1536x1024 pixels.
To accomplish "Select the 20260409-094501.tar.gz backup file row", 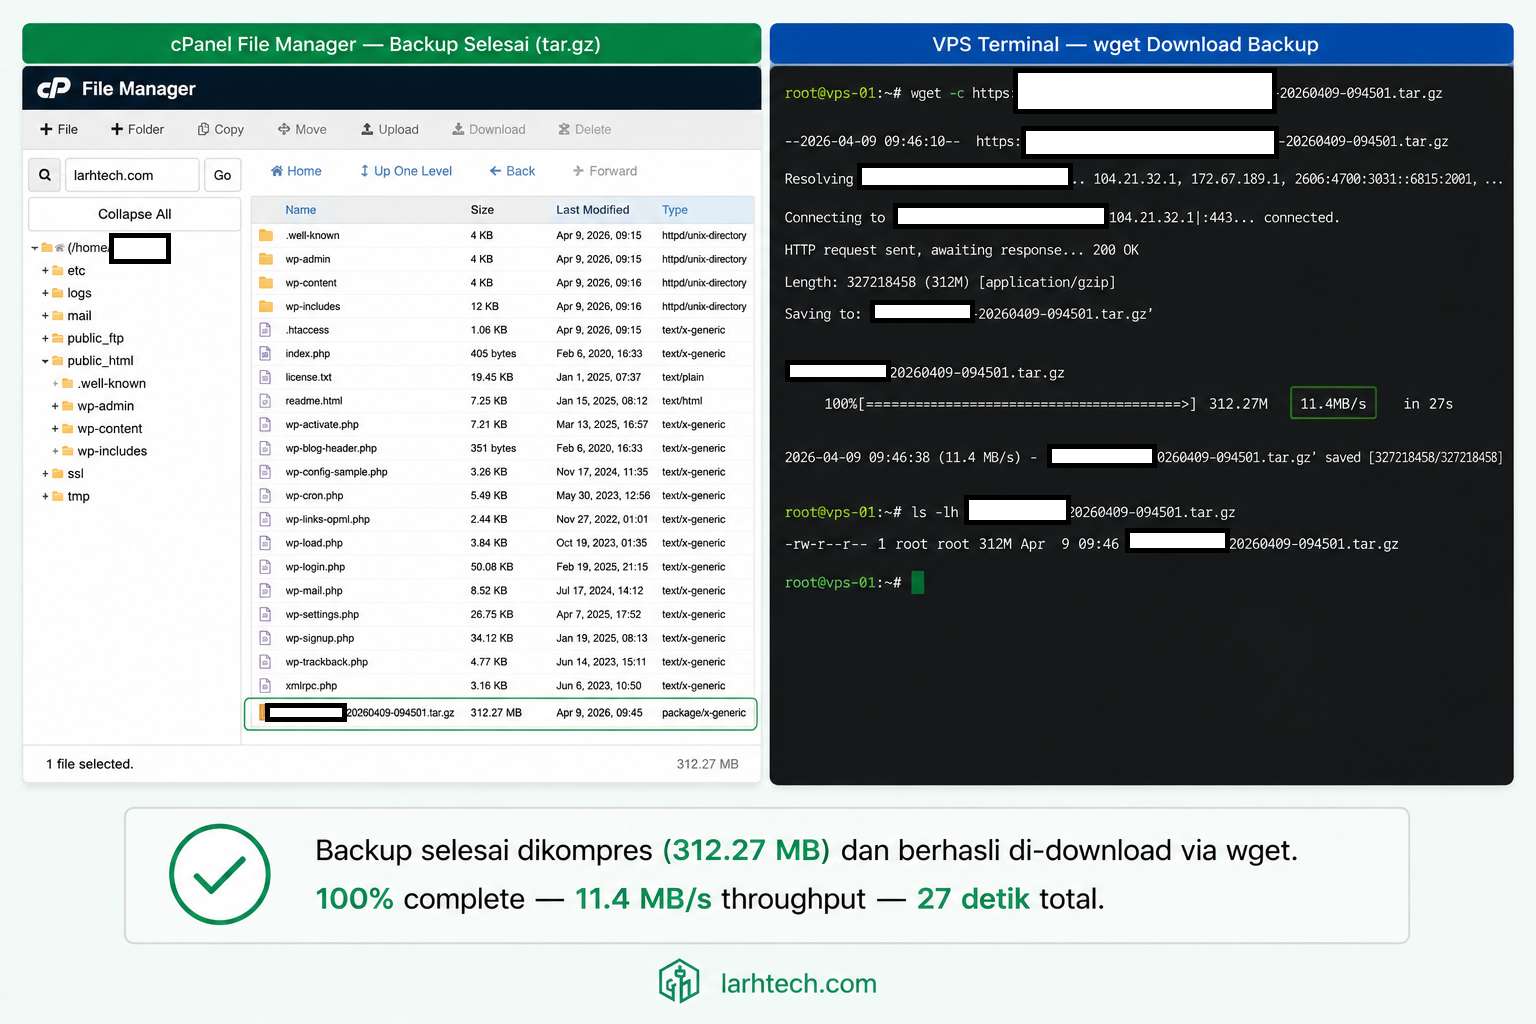I will coord(501,713).
